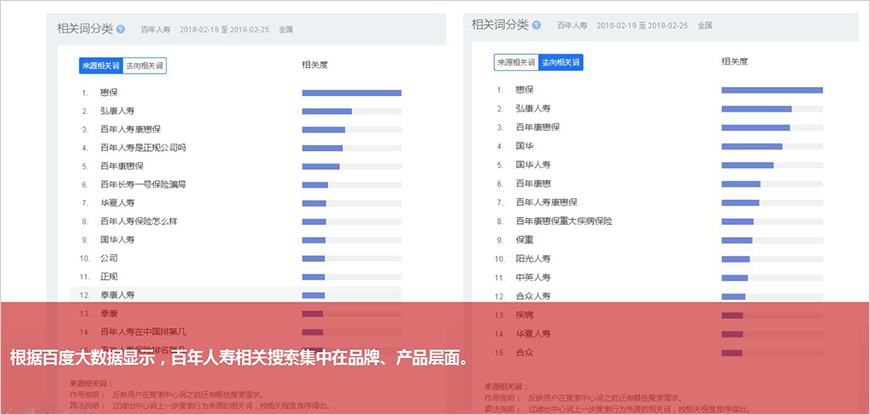870x415 pixels.
Task: Open keyword 百年人寿保险怎么样
Action: (x=139, y=221)
